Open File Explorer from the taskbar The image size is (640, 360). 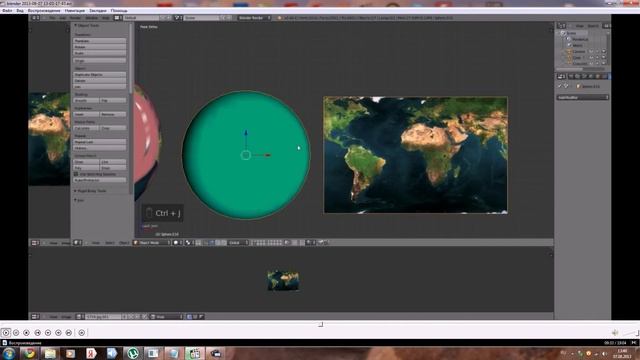point(50,353)
